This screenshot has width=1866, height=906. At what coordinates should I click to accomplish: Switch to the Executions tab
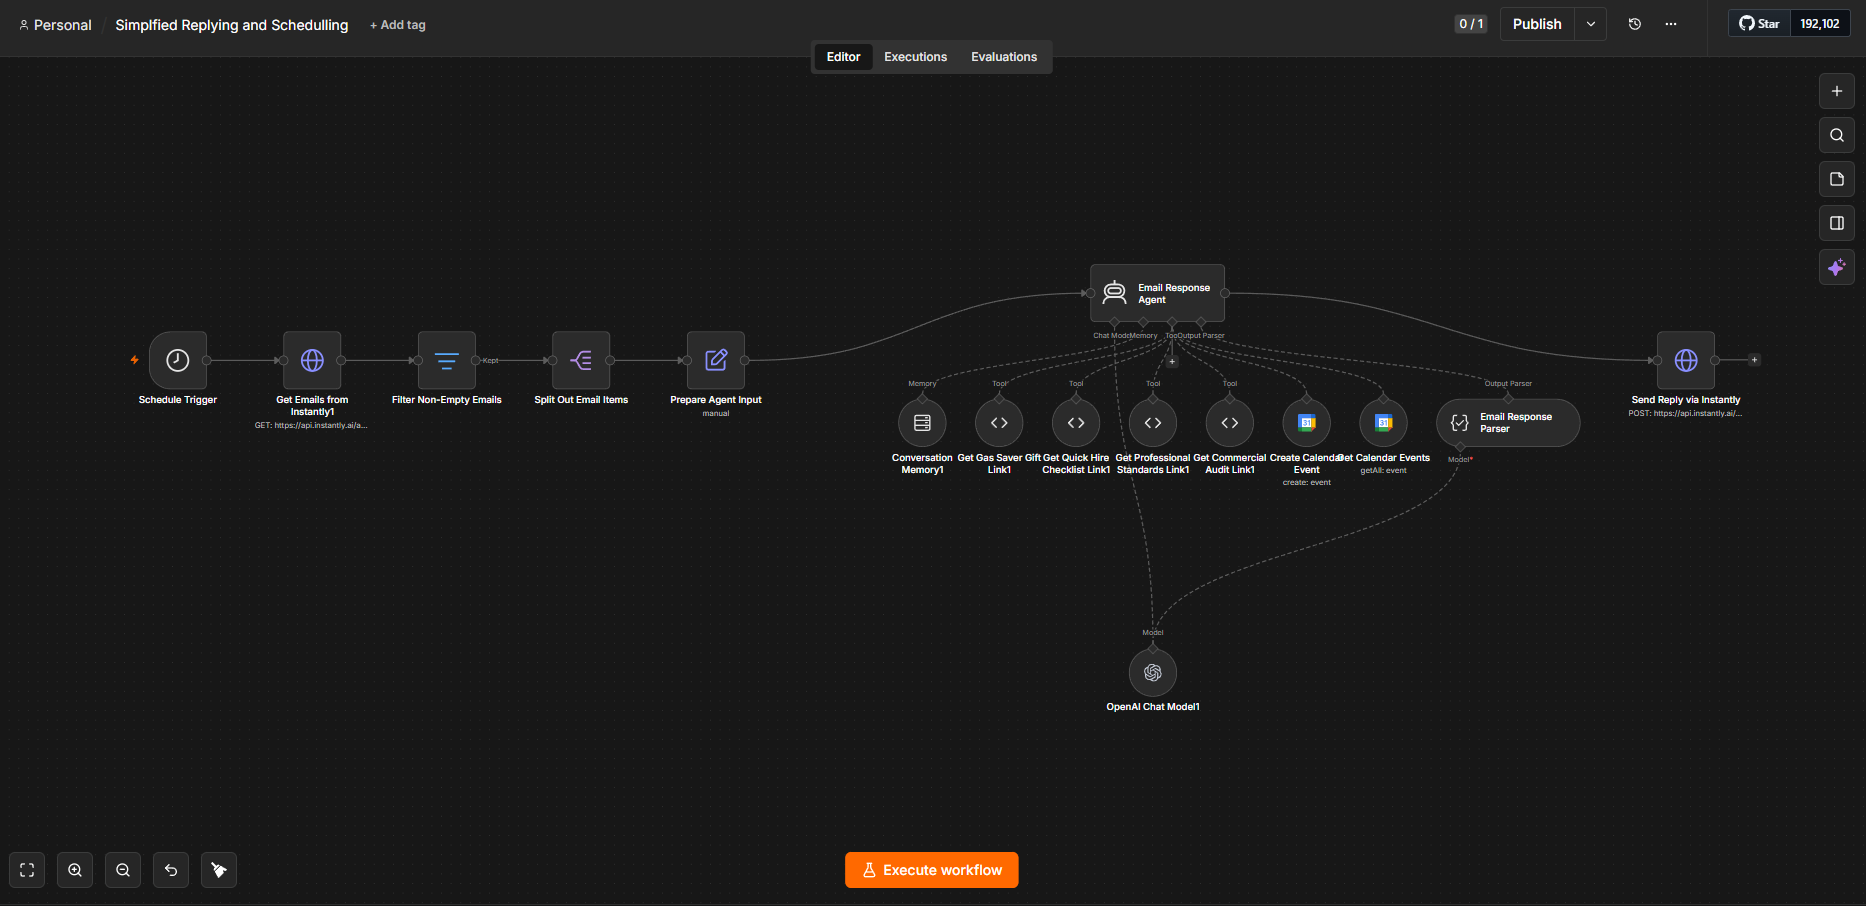click(915, 57)
